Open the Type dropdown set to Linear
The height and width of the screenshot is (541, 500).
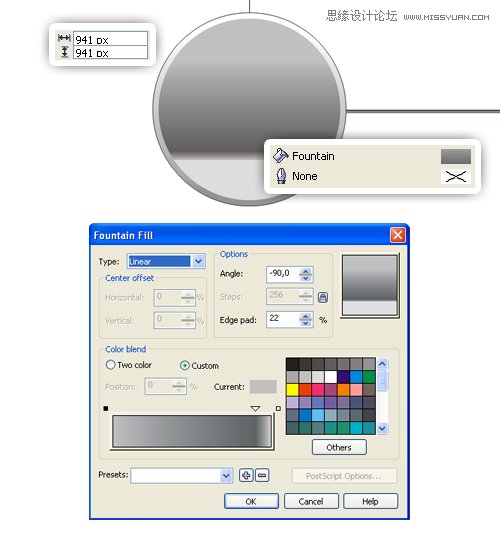198,262
